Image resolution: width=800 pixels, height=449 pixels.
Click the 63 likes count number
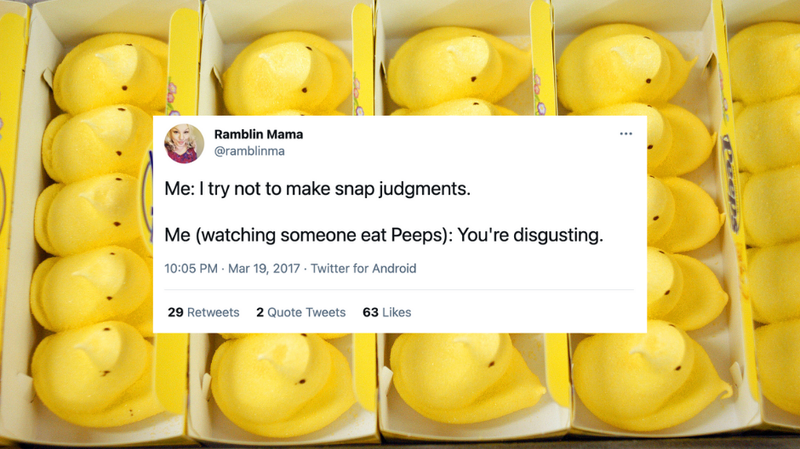(x=370, y=312)
